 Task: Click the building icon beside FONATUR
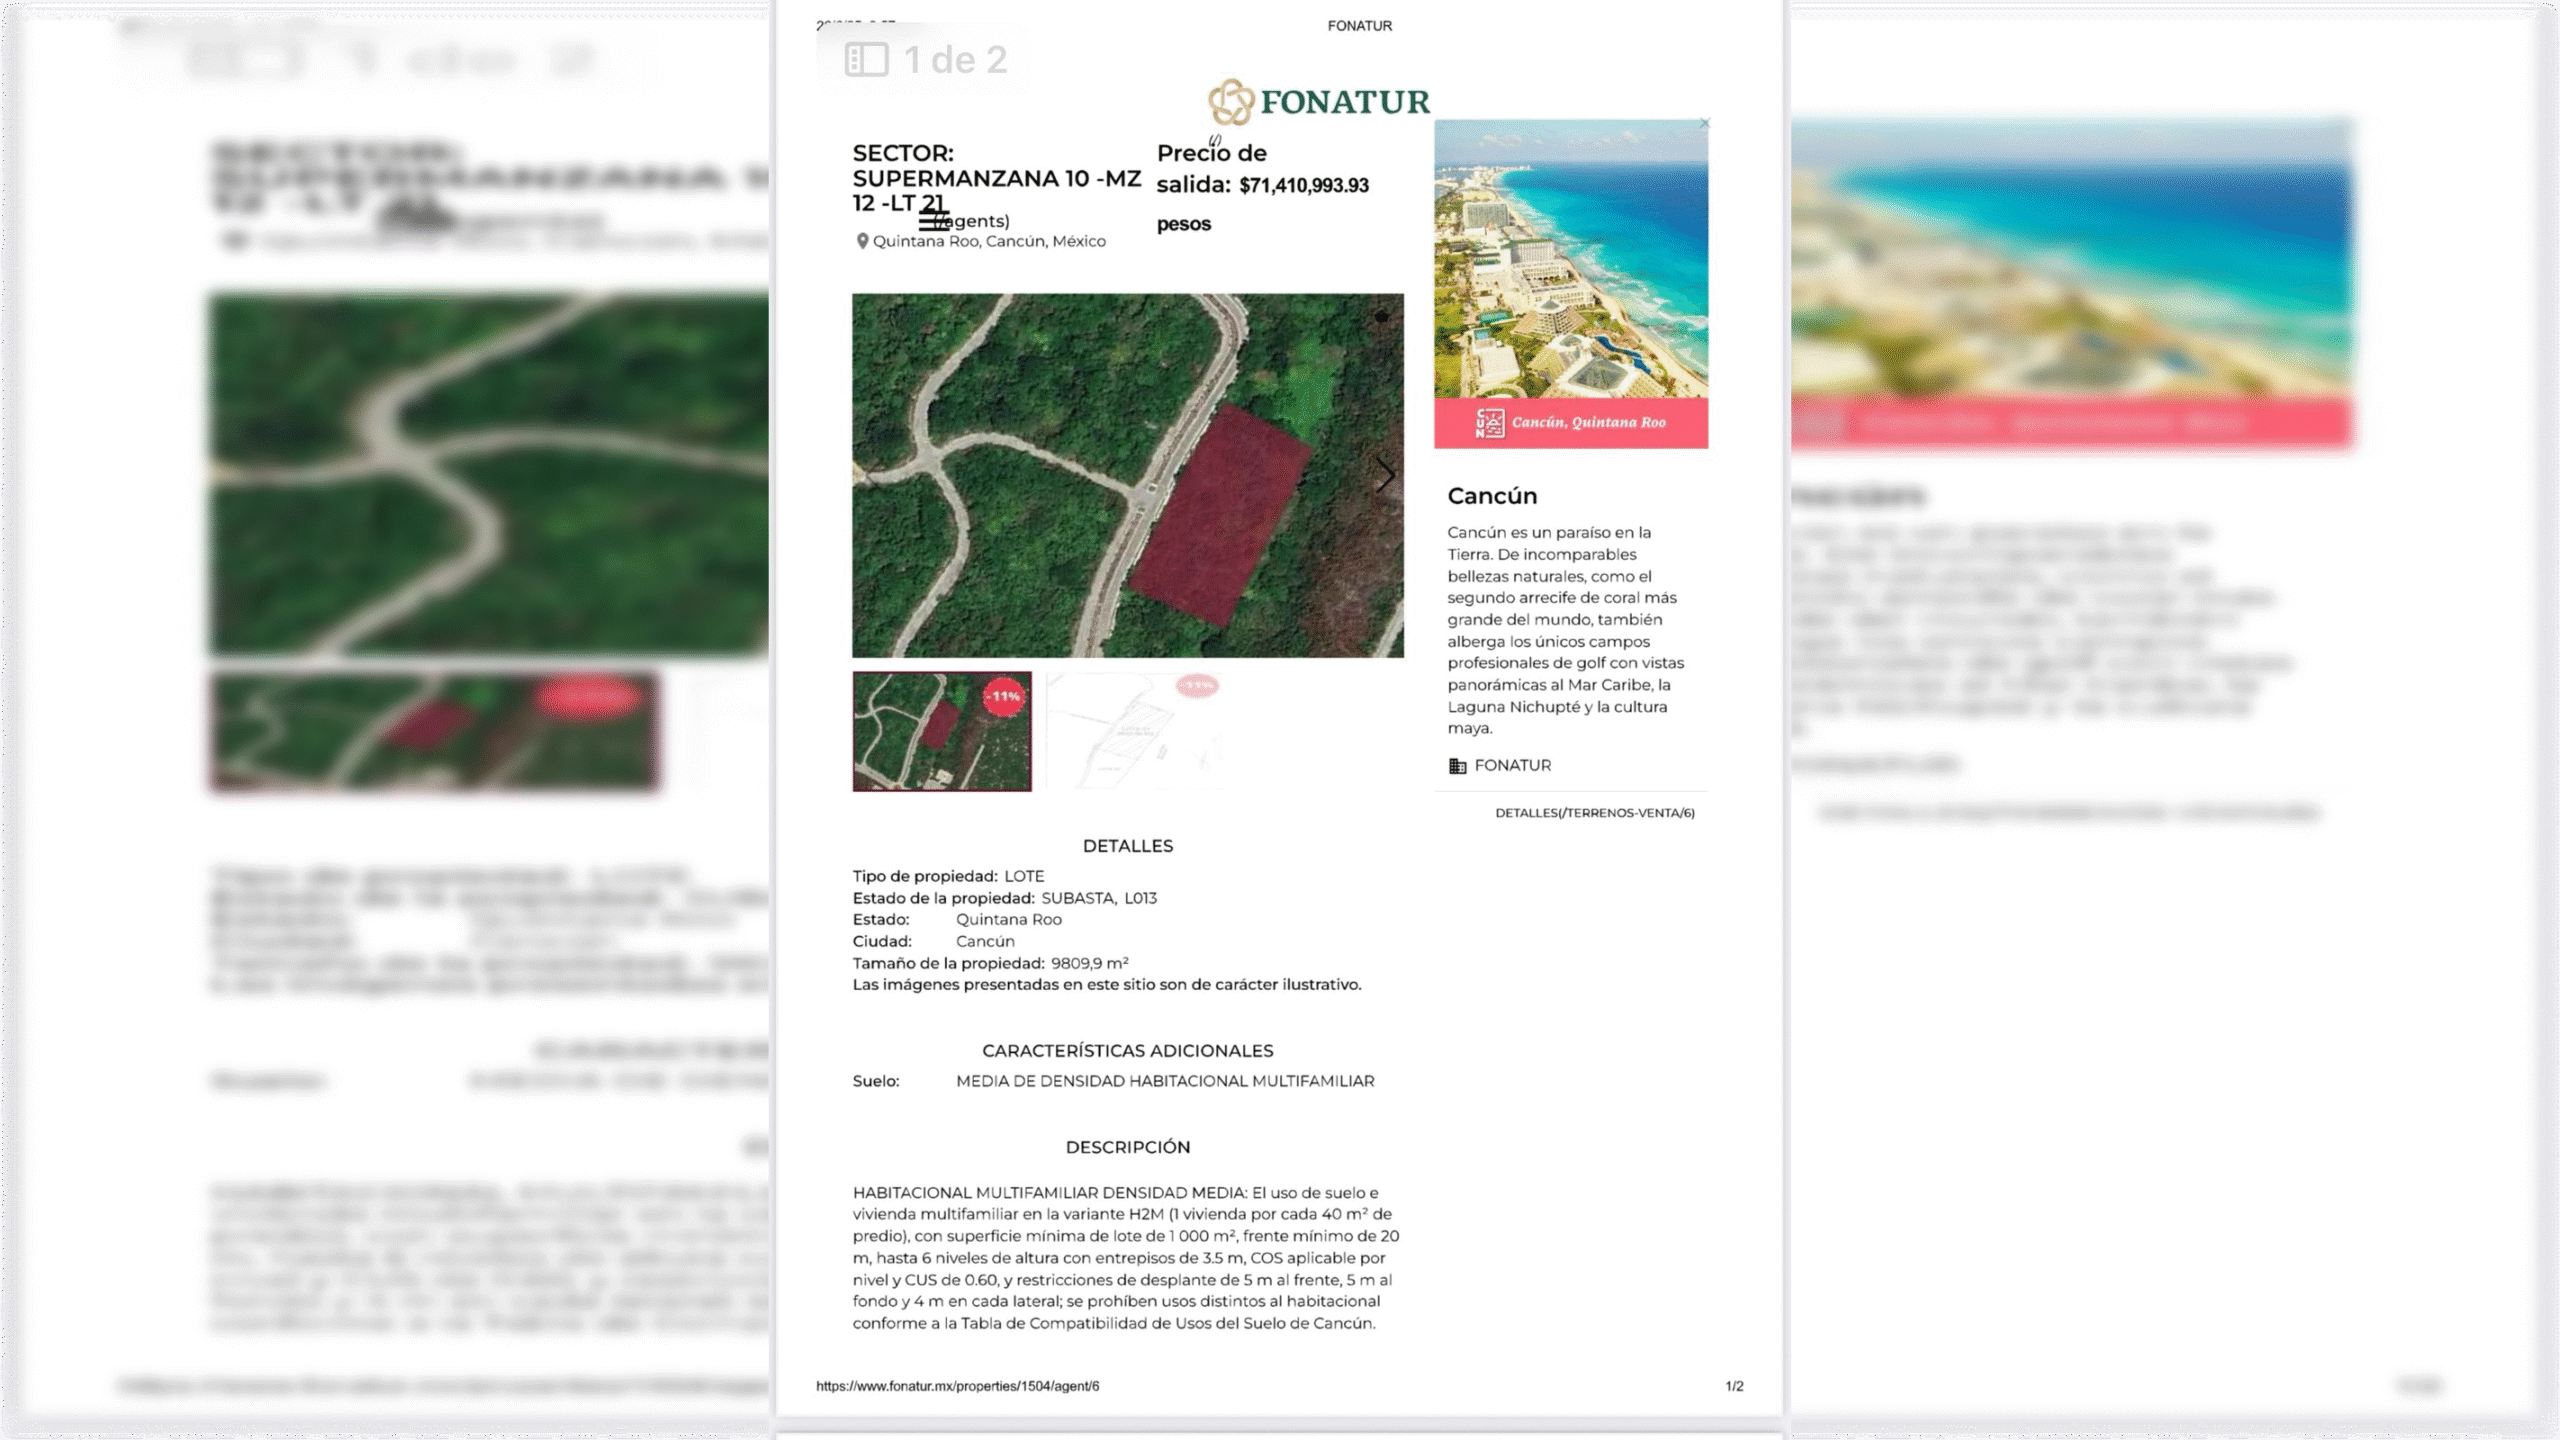[x=1457, y=766]
